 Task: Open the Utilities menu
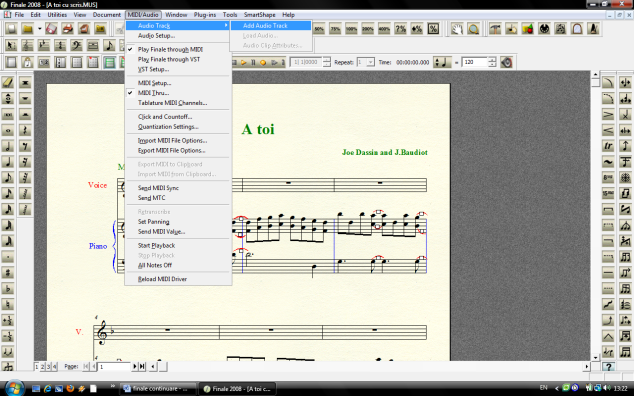pyautogui.click(x=57, y=15)
